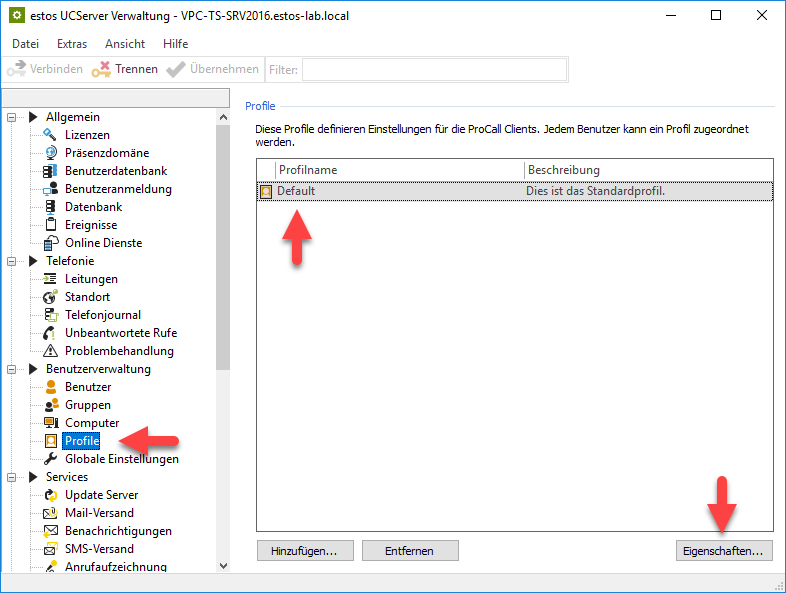Select the Gruppen tree item
The width and height of the screenshot is (786, 593).
88,405
